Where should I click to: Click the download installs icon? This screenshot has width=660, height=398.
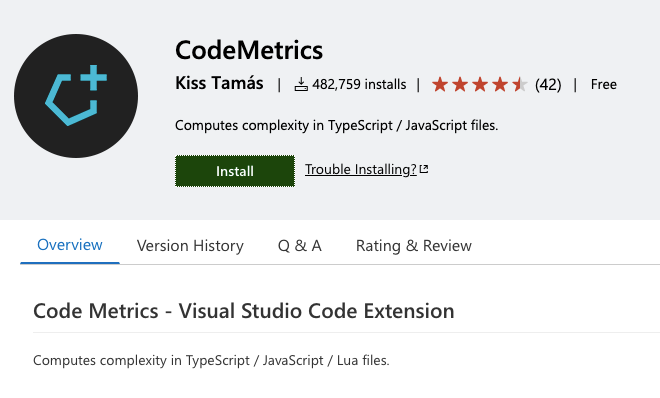click(301, 84)
